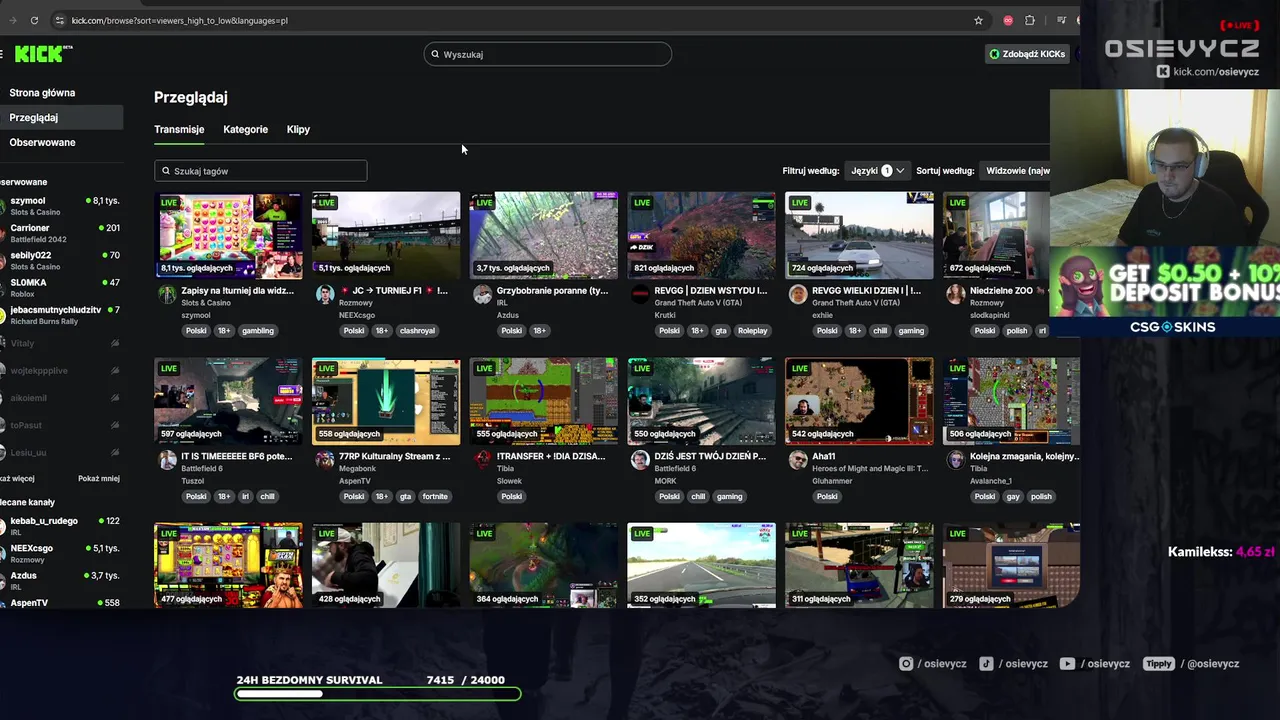The width and height of the screenshot is (1280, 720).
Task: Click the Instagram icon in the stream overlay
Action: click(906, 663)
